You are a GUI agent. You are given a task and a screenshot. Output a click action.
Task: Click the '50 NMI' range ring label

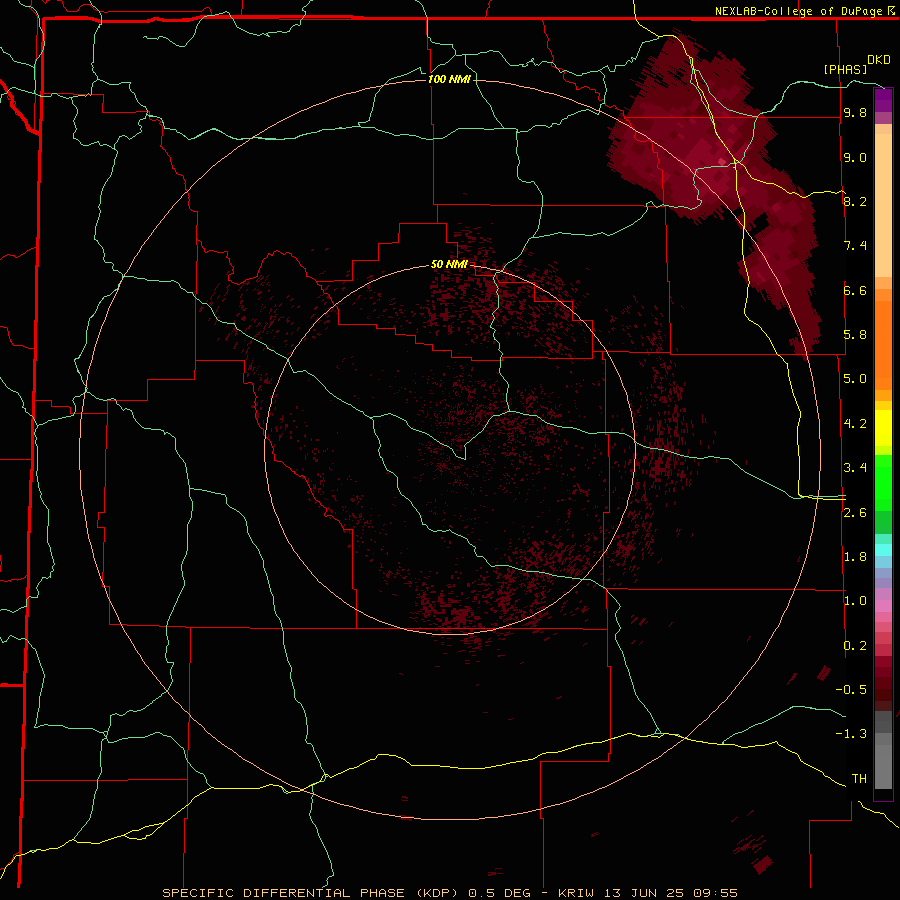[449, 264]
